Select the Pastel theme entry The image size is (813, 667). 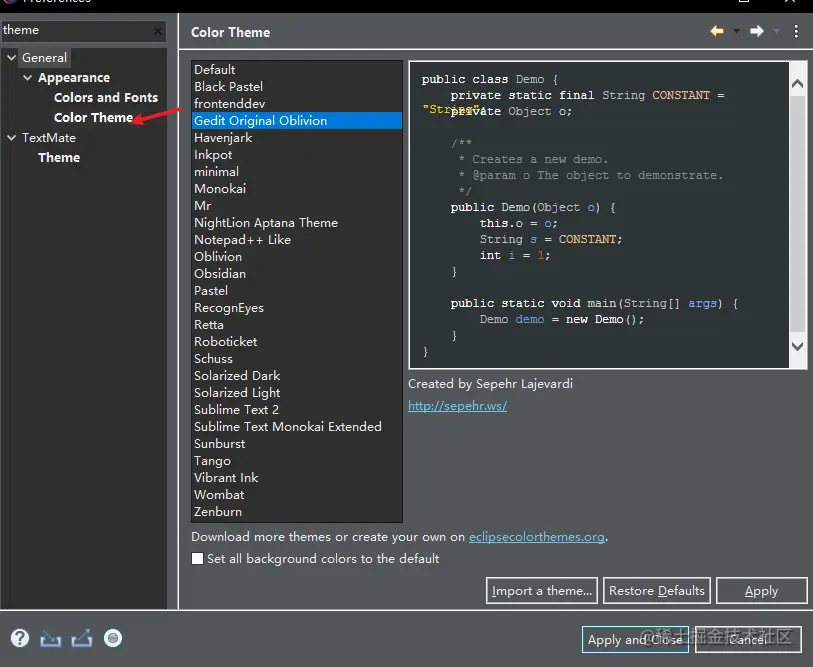[297, 290]
